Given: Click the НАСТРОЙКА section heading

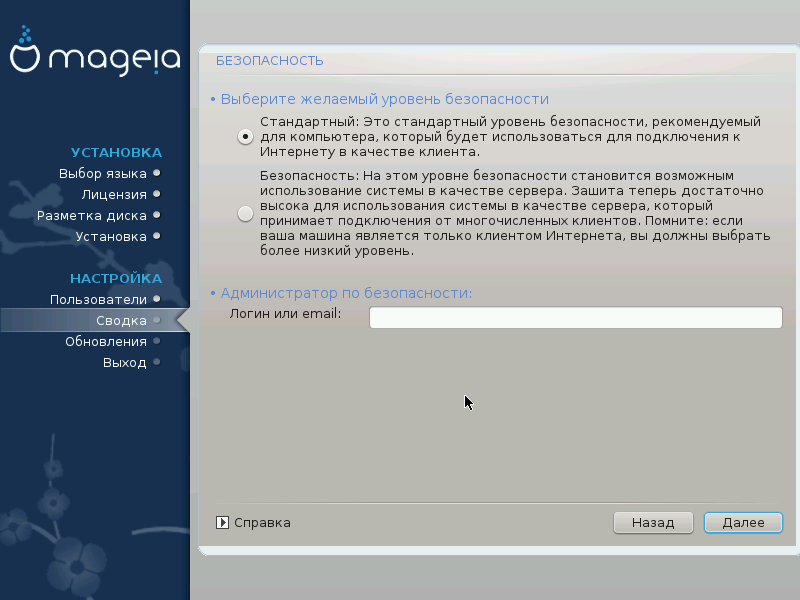Looking at the screenshot, I should click(x=116, y=279).
